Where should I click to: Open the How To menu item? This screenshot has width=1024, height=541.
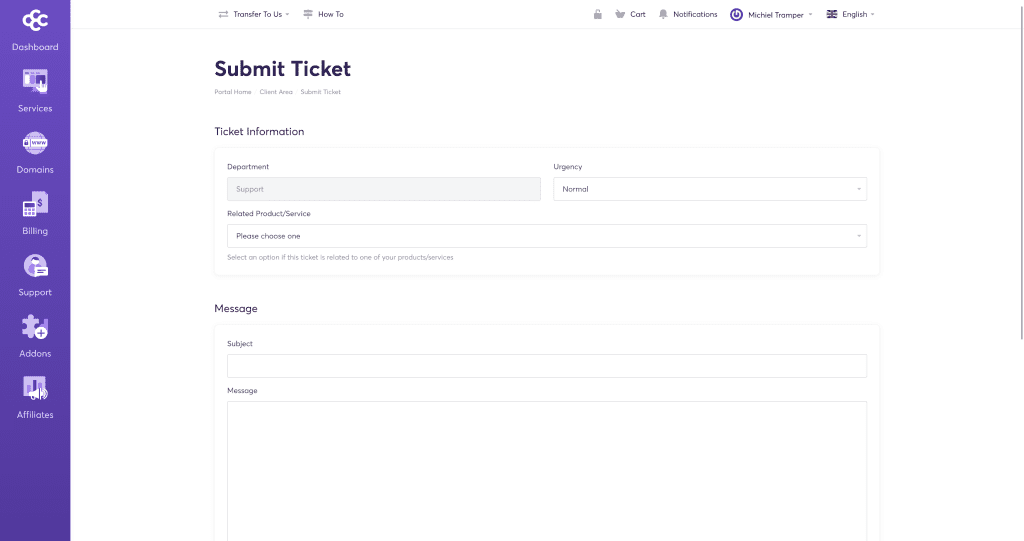[323, 14]
